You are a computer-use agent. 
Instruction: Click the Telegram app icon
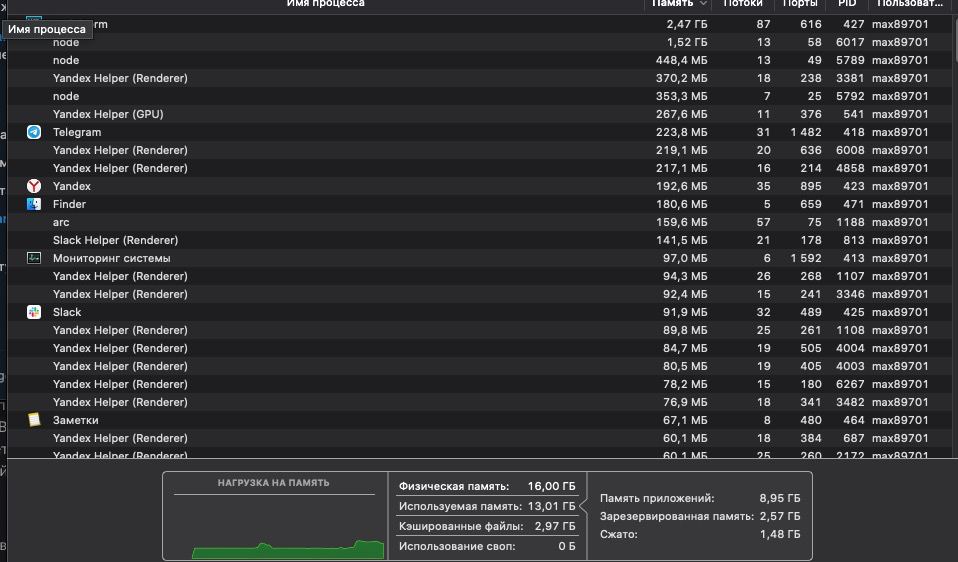pyautogui.click(x=34, y=132)
